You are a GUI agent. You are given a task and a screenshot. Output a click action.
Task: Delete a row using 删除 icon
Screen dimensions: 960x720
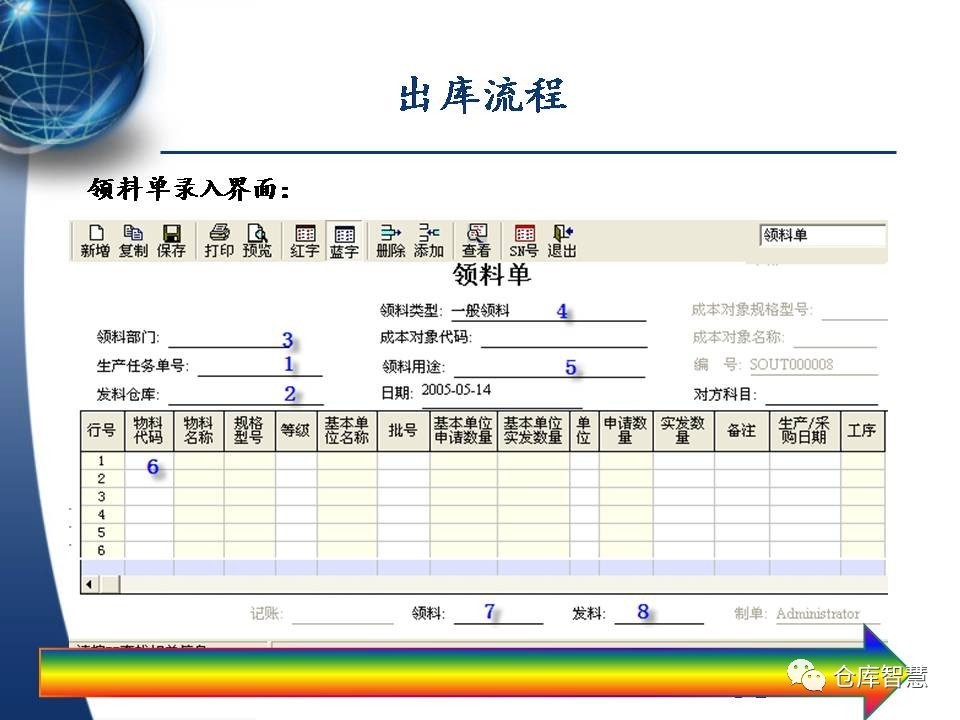click(x=390, y=240)
